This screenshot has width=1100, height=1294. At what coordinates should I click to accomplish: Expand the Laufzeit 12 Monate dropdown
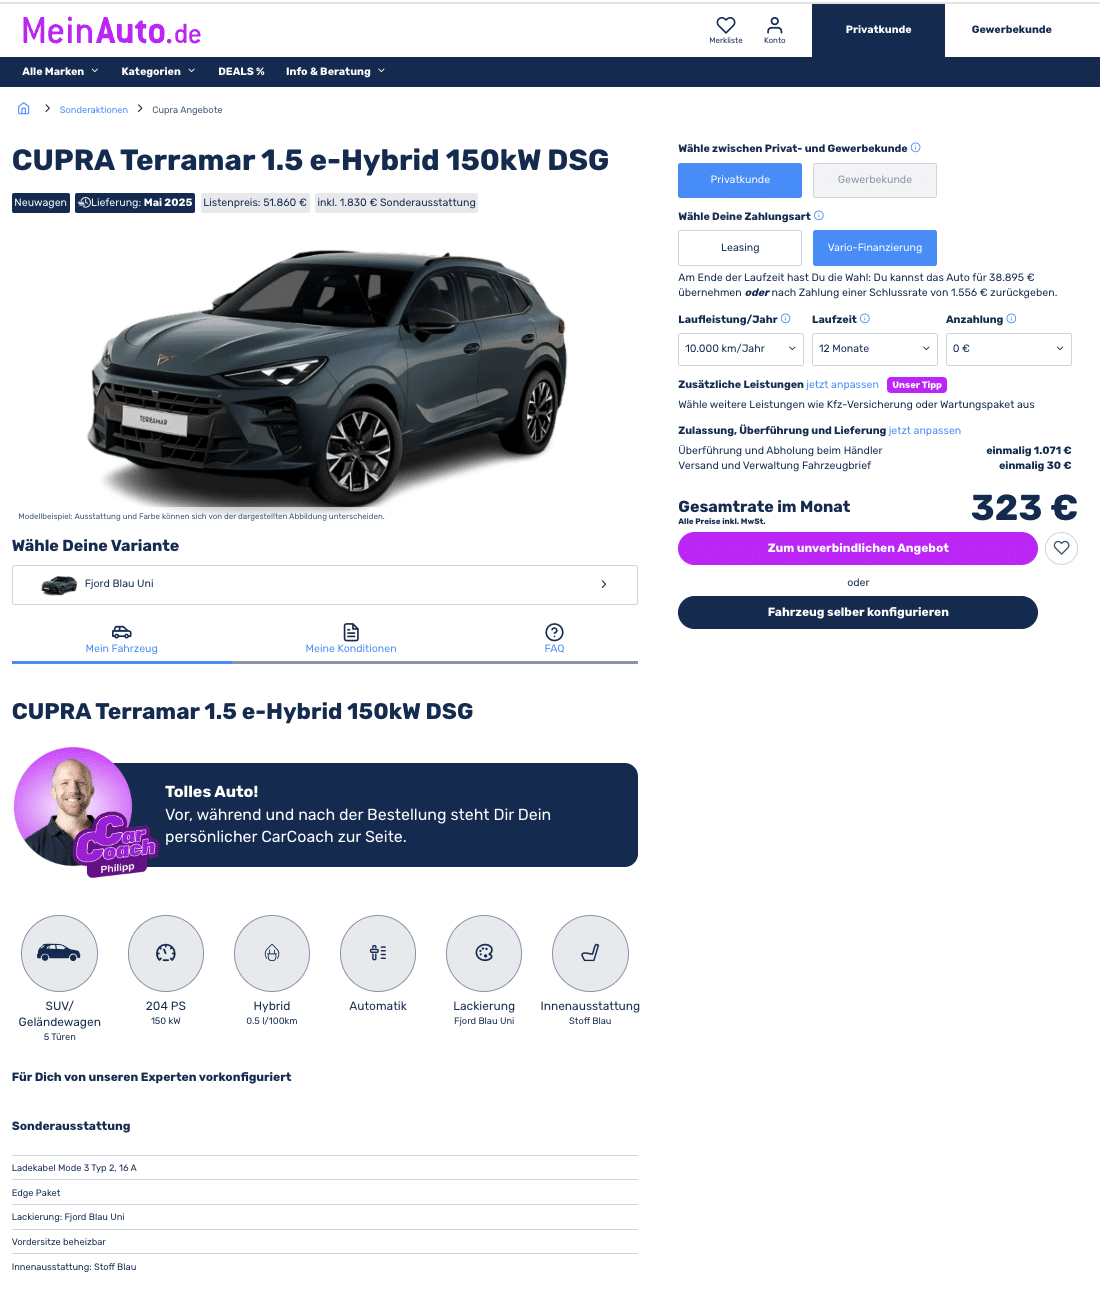[x=875, y=349]
